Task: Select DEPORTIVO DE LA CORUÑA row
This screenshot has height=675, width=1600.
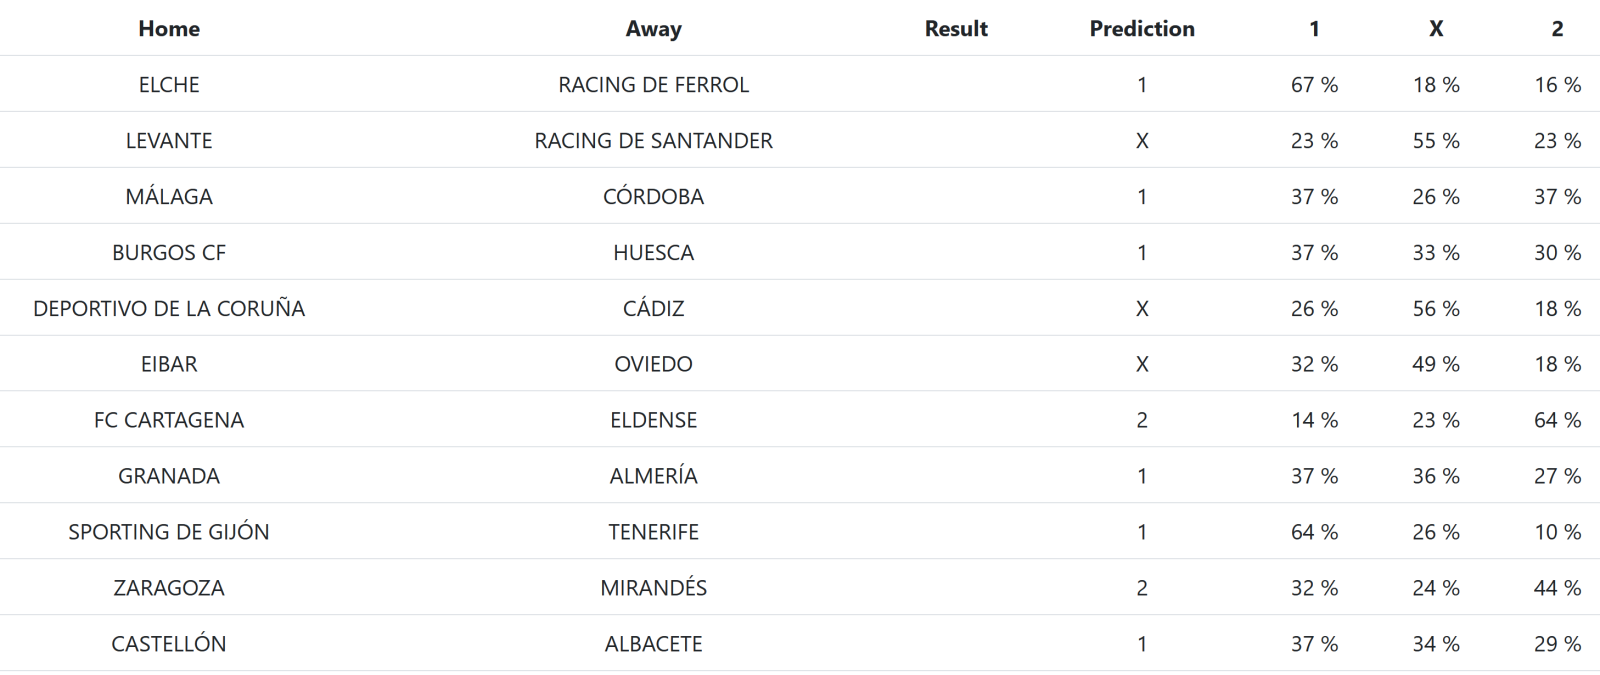Action: pos(169,309)
